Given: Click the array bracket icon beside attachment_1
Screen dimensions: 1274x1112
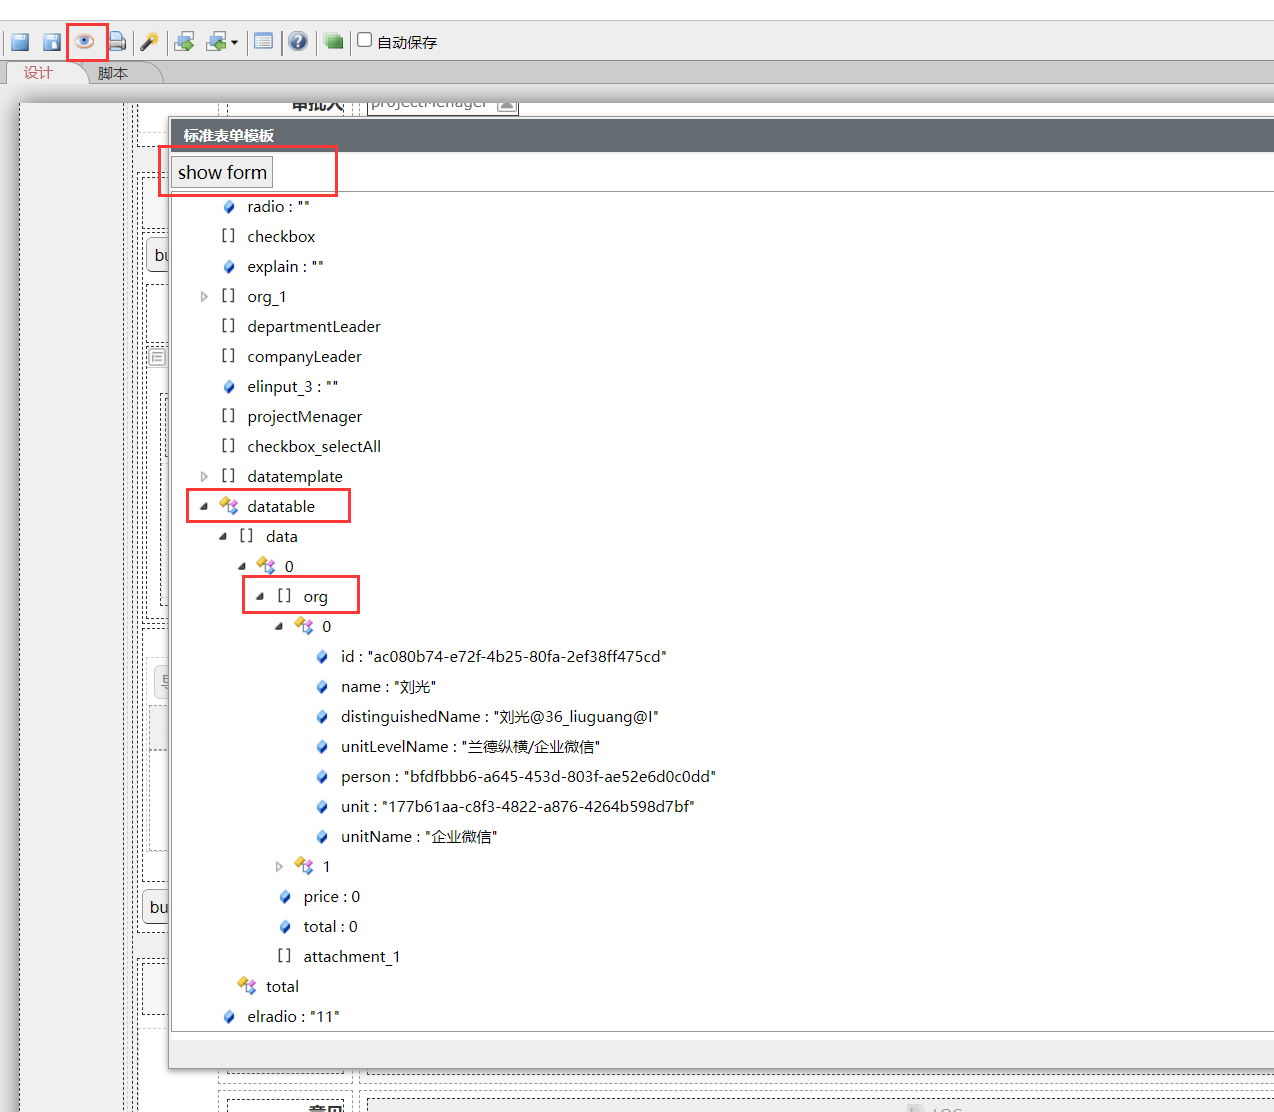Looking at the screenshot, I should (285, 956).
